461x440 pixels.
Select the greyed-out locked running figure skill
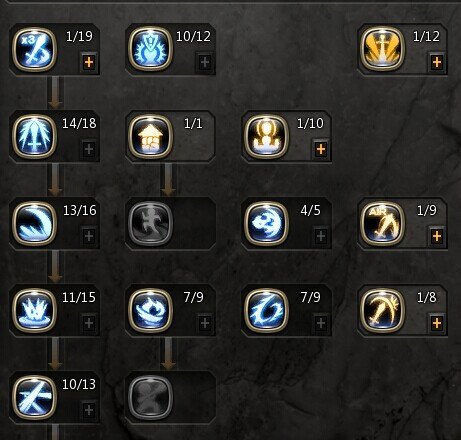(x=150, y=224)
